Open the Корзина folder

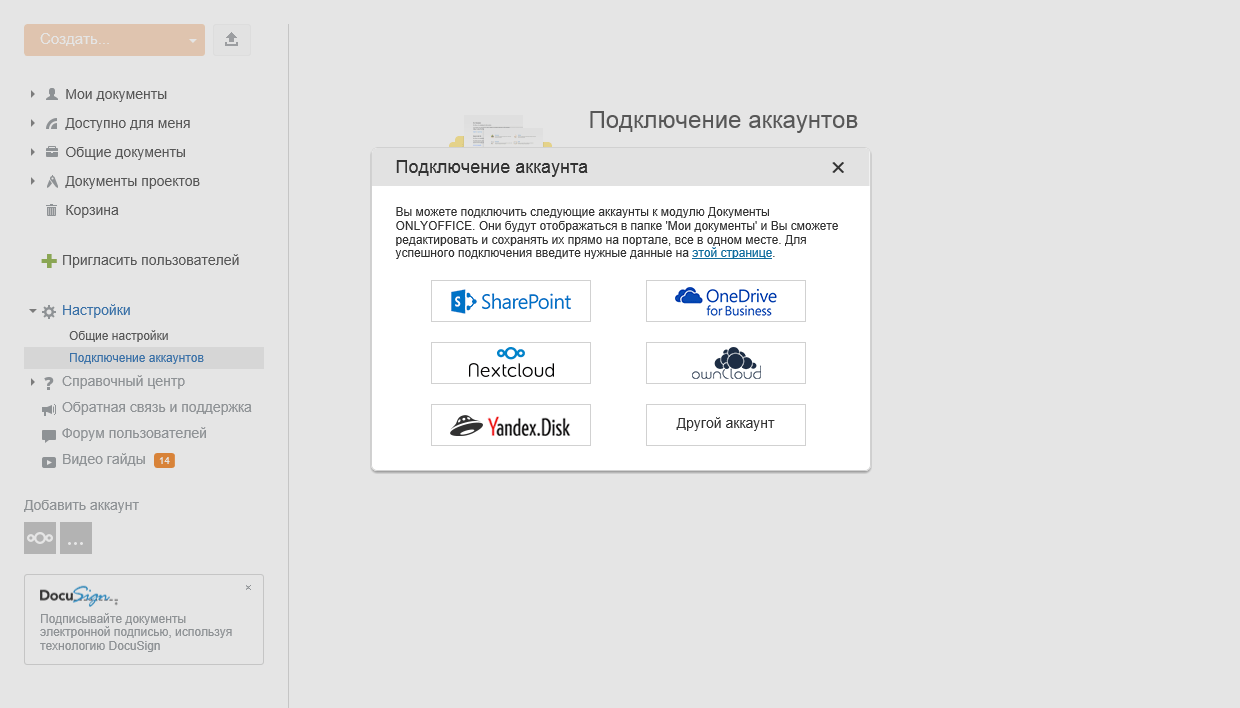pos(92,210)
